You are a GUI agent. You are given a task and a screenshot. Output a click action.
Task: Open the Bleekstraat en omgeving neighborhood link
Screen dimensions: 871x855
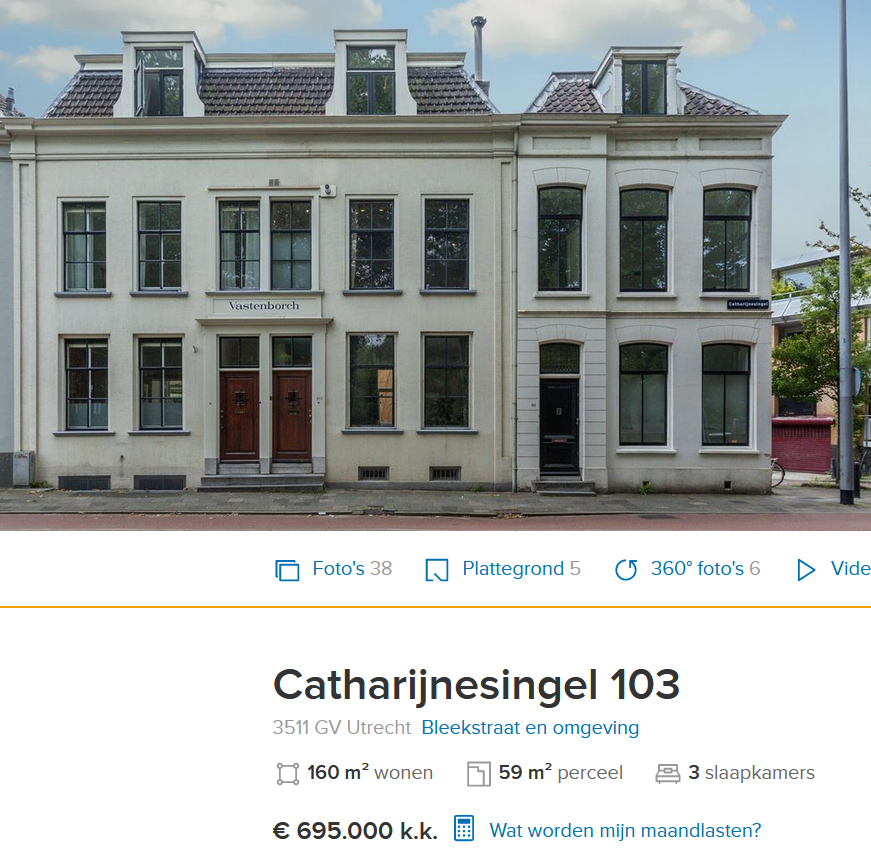[x=530, y=728]
